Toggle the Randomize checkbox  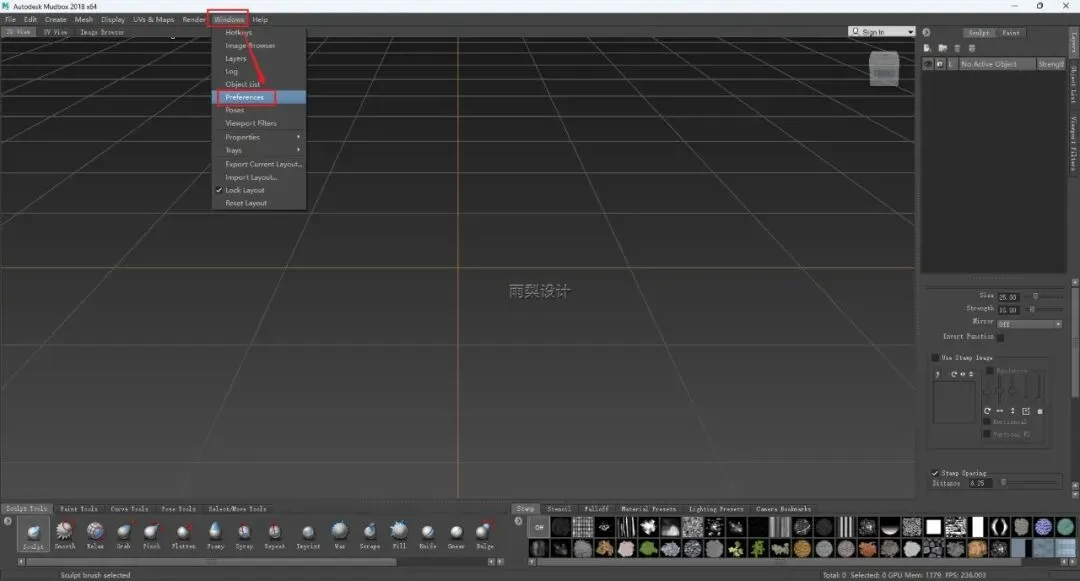990,371
